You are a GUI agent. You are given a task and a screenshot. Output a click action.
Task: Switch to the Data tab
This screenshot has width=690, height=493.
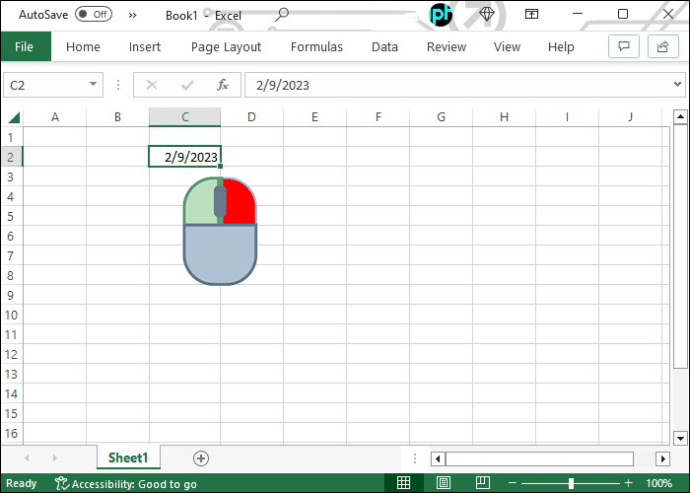(x=385, y=47)
